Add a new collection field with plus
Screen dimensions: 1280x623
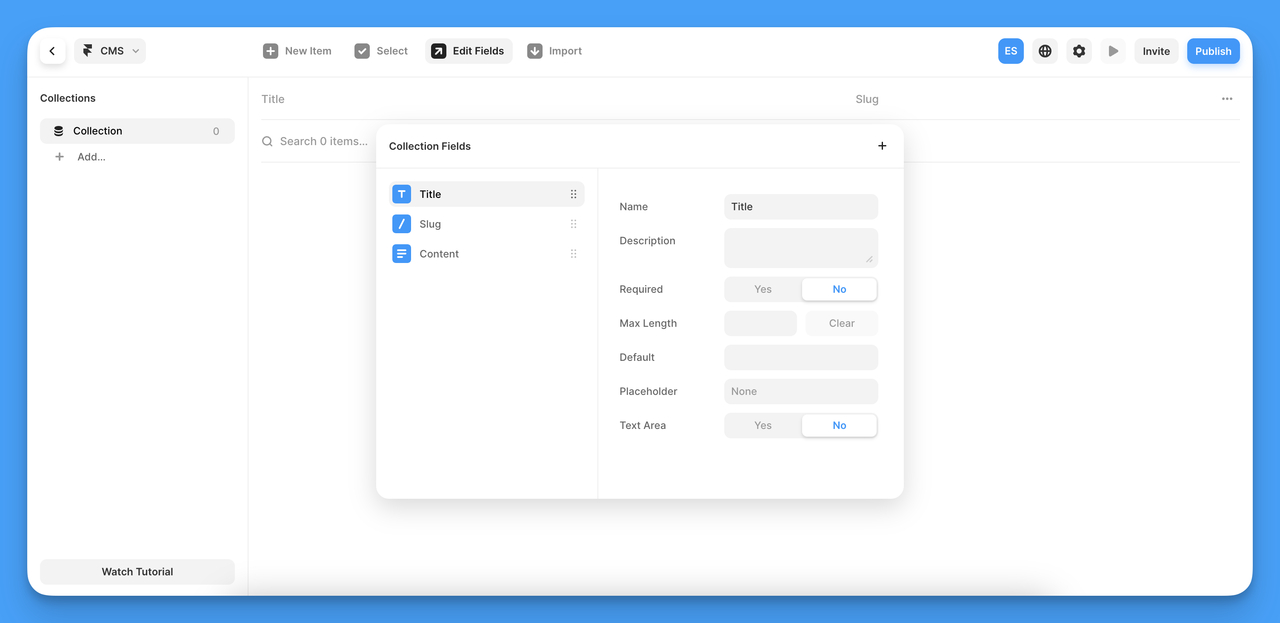click(882, 146)
